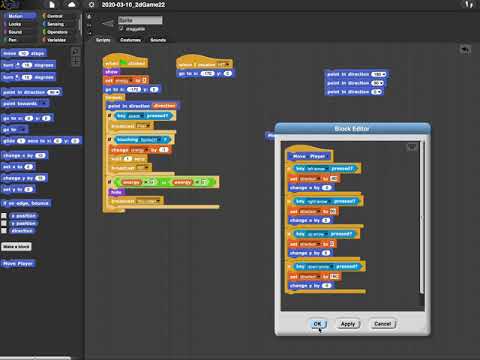This screenshot has width=480, height=360.
Task: Open the palette go to target dropdown
Action: coord(23,130)
